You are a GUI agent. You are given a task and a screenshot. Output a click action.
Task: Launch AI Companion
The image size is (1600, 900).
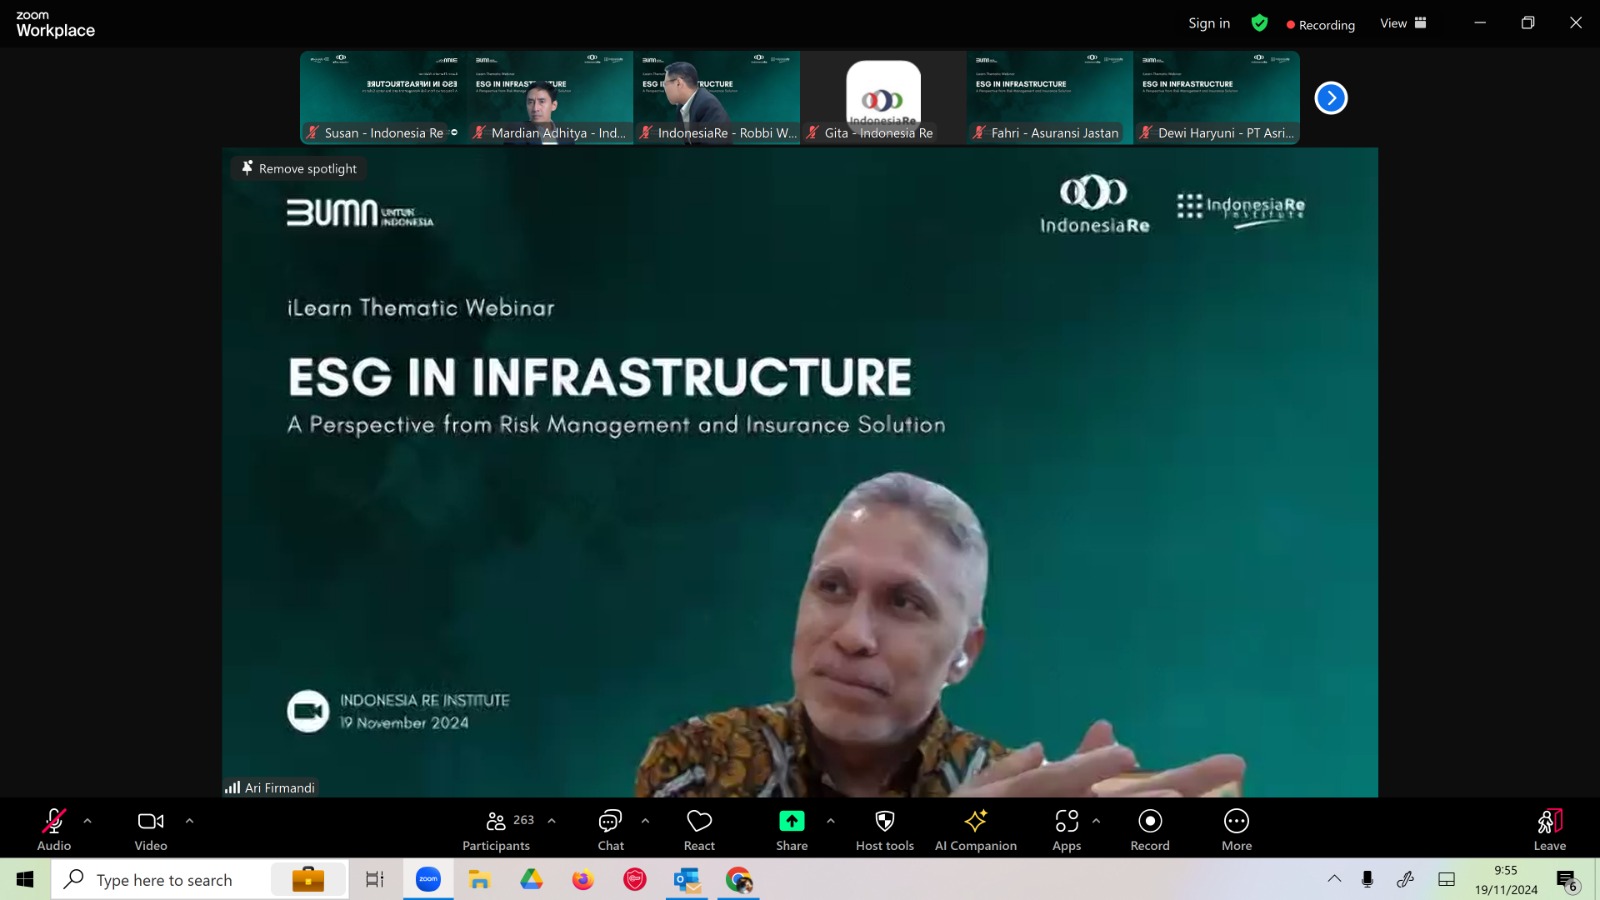tap(976, 829)
